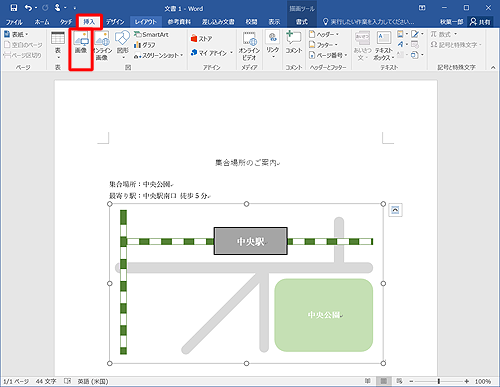Viewport: 500px width, 387px height.
Task: Insert an オンライン画像 online picture
Action: 102,46
